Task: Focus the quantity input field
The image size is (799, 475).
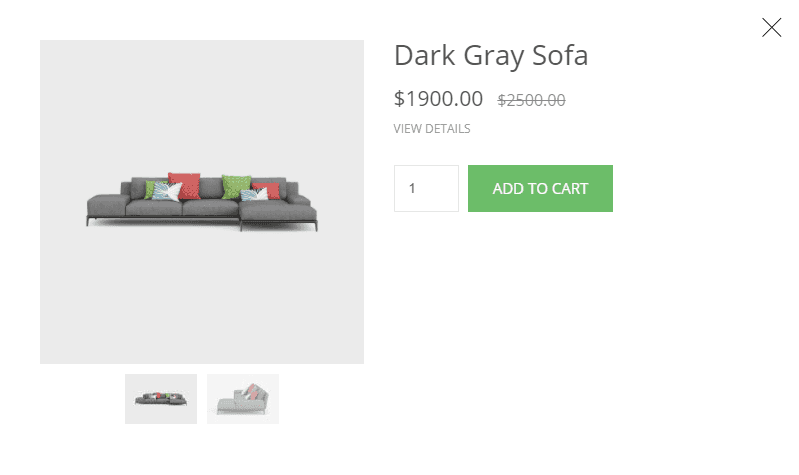Action: click(426, 188)
